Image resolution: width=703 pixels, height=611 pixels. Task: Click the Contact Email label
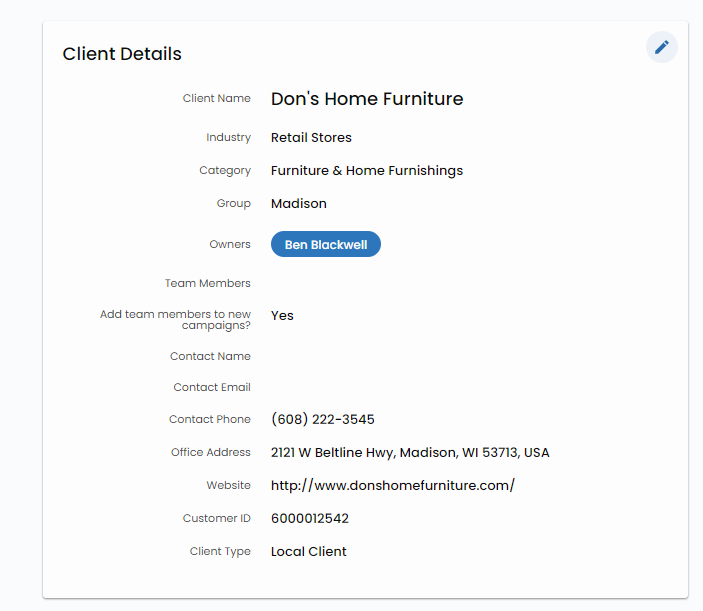tap(211, 388)
